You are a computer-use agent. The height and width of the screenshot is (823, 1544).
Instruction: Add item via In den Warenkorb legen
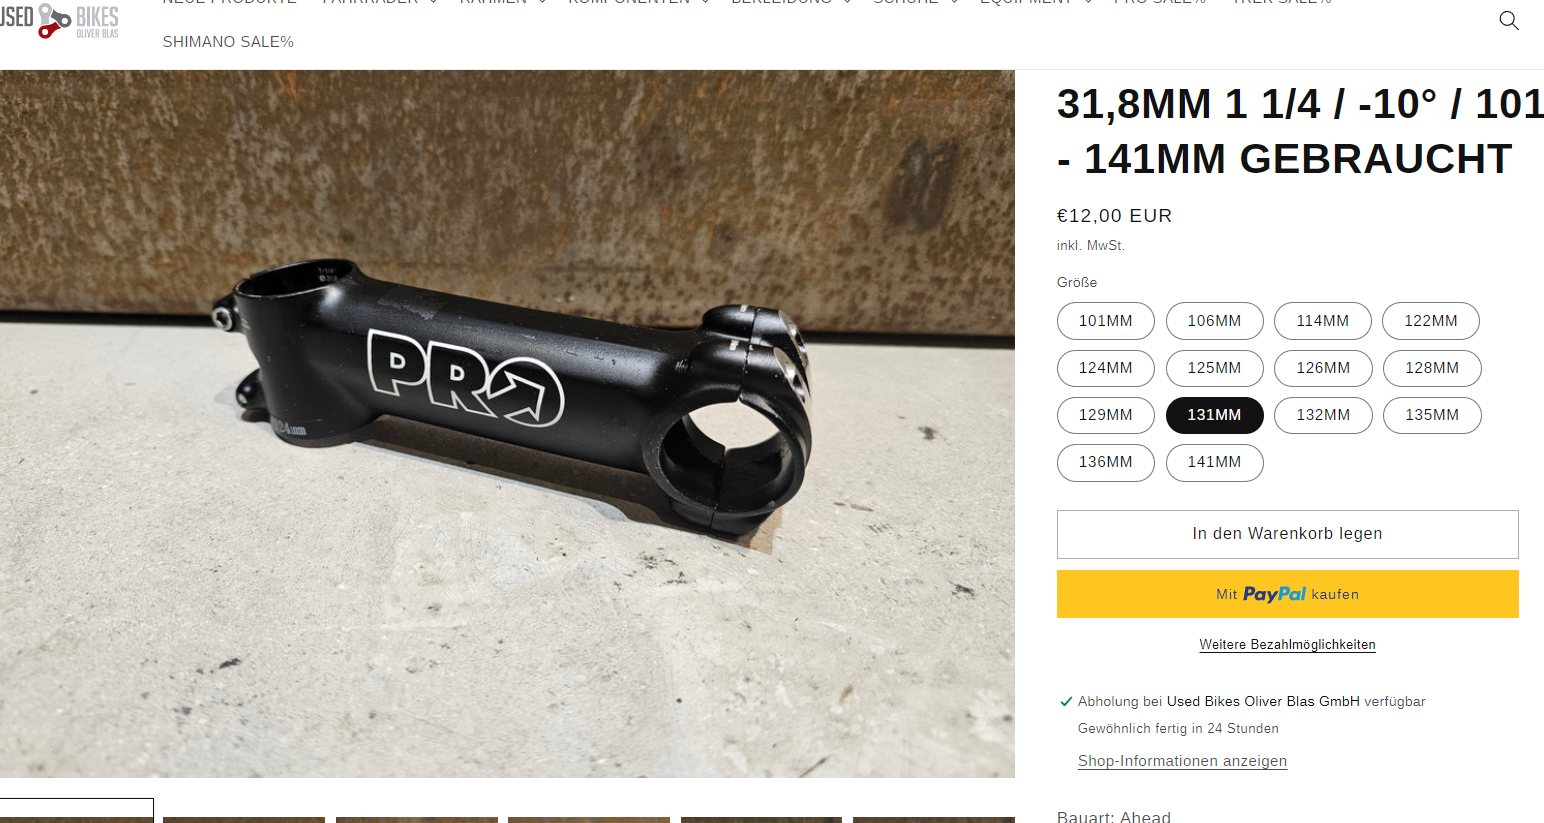pos(1288,534)
